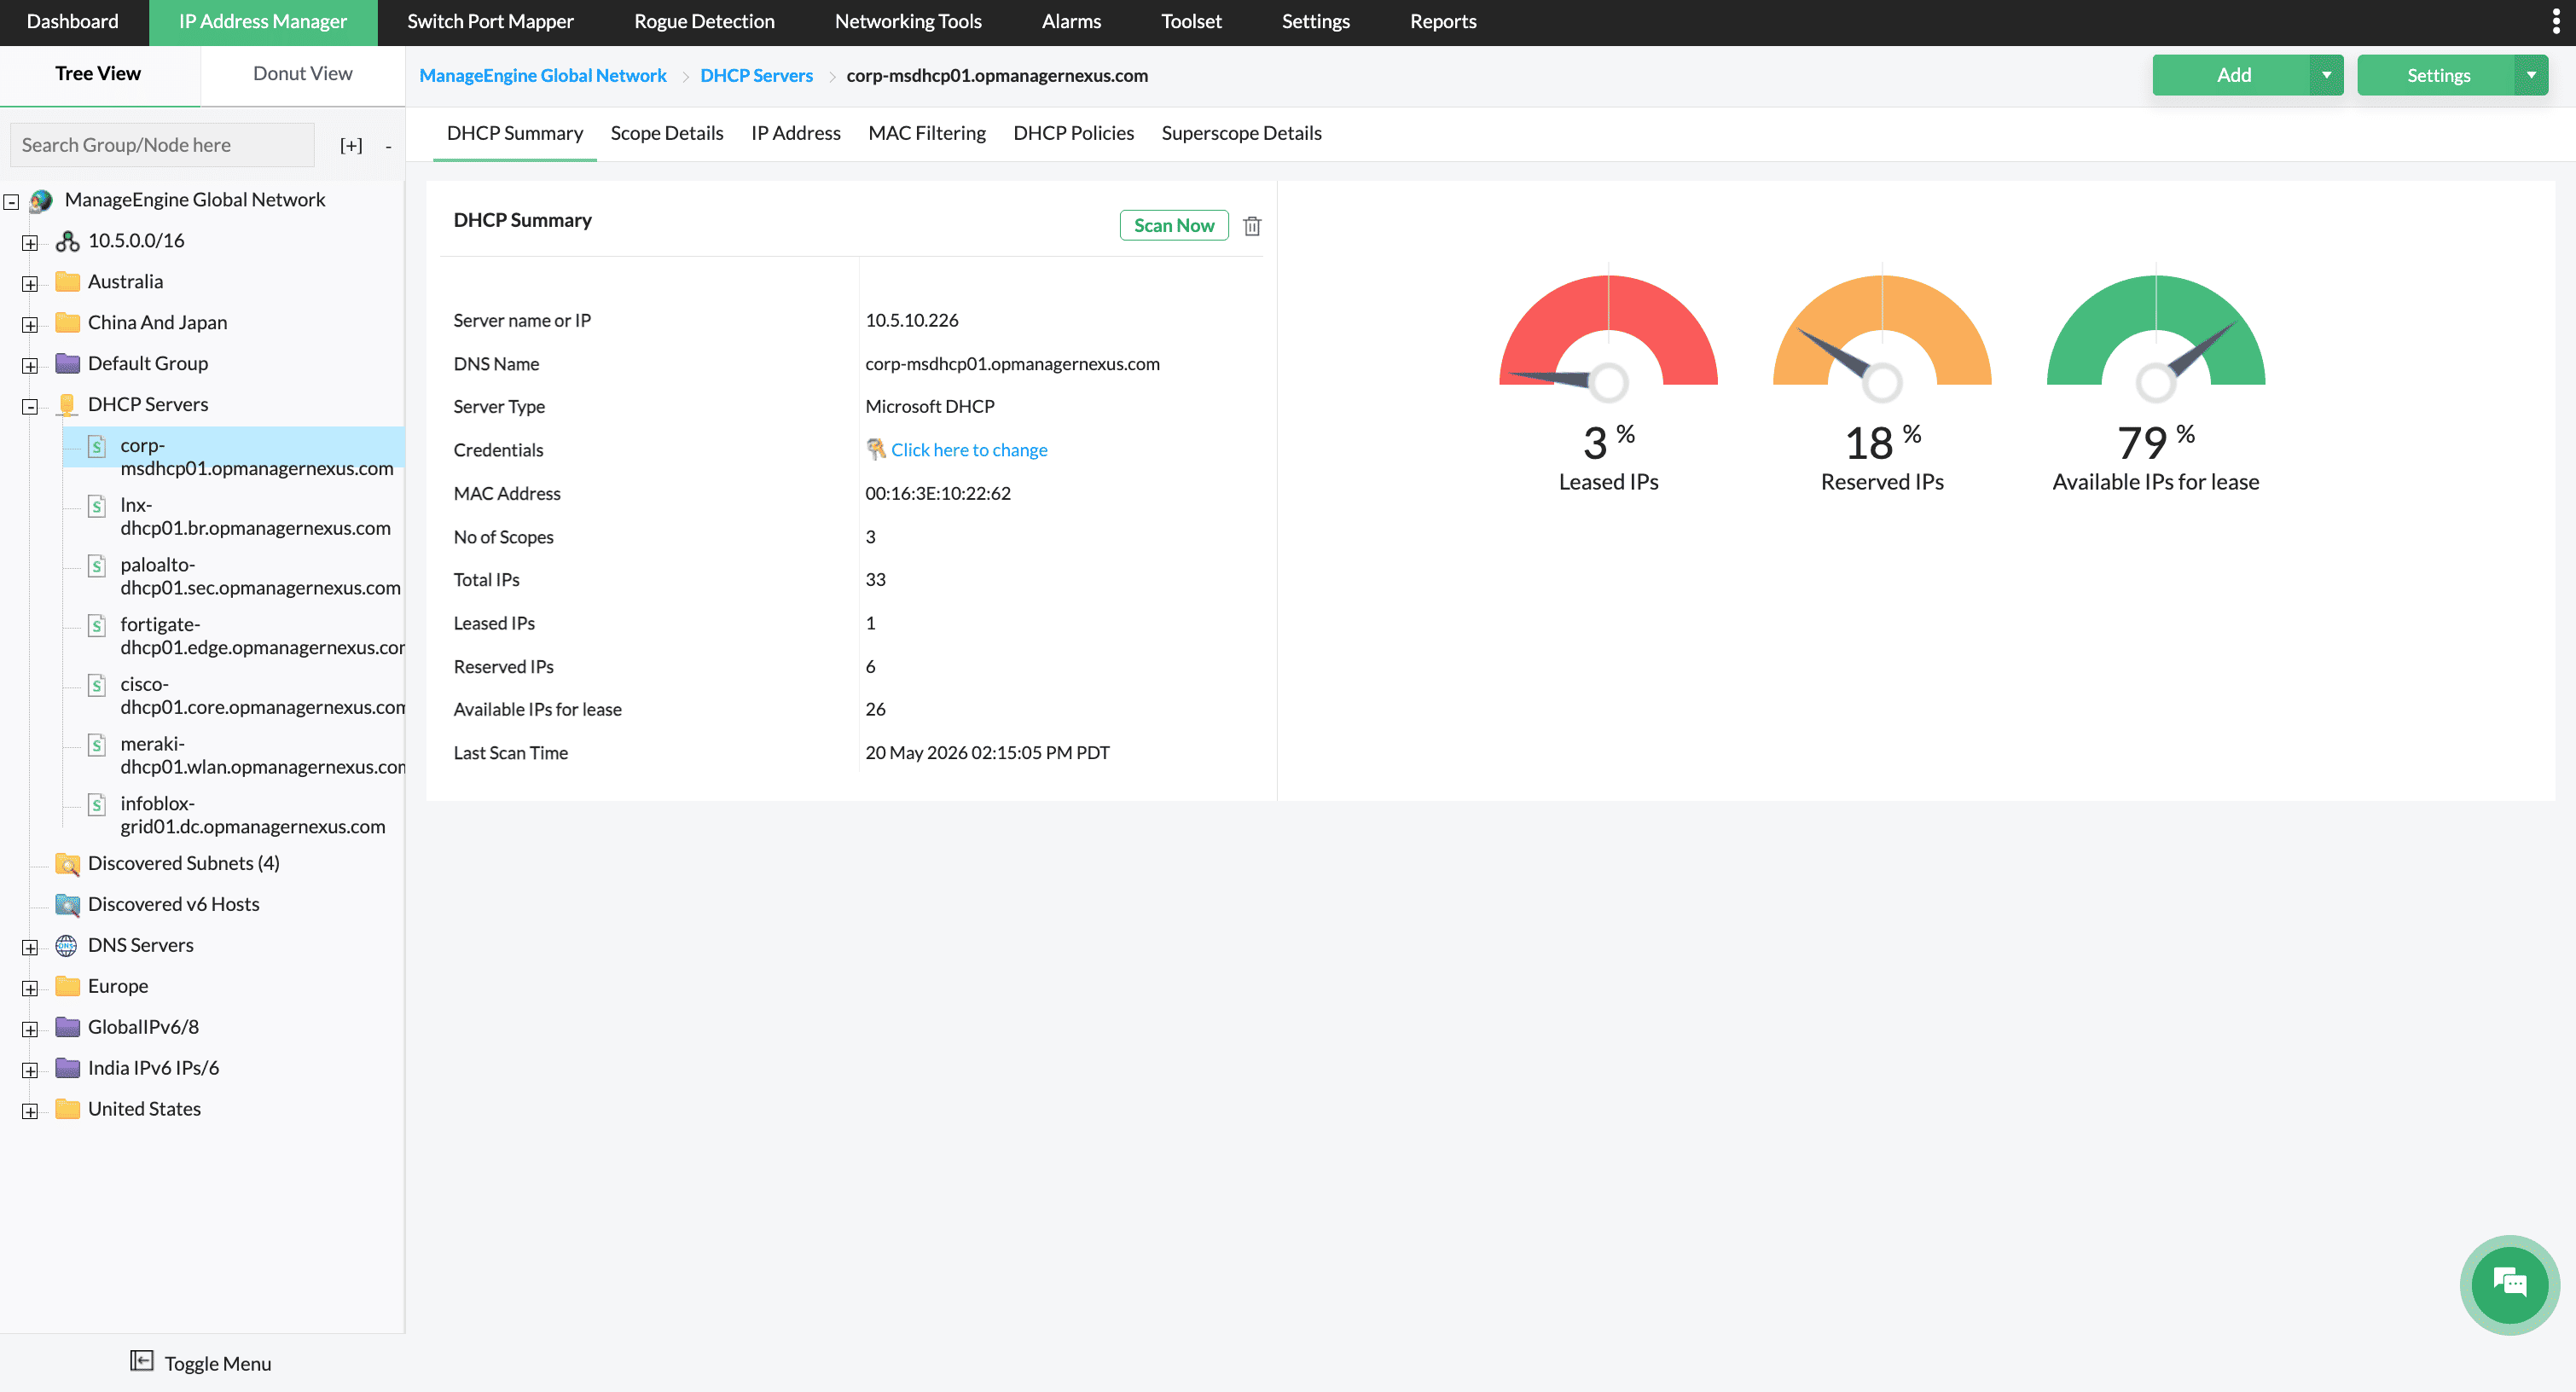Click the DNS Servers globe icon

pos(67,946)
